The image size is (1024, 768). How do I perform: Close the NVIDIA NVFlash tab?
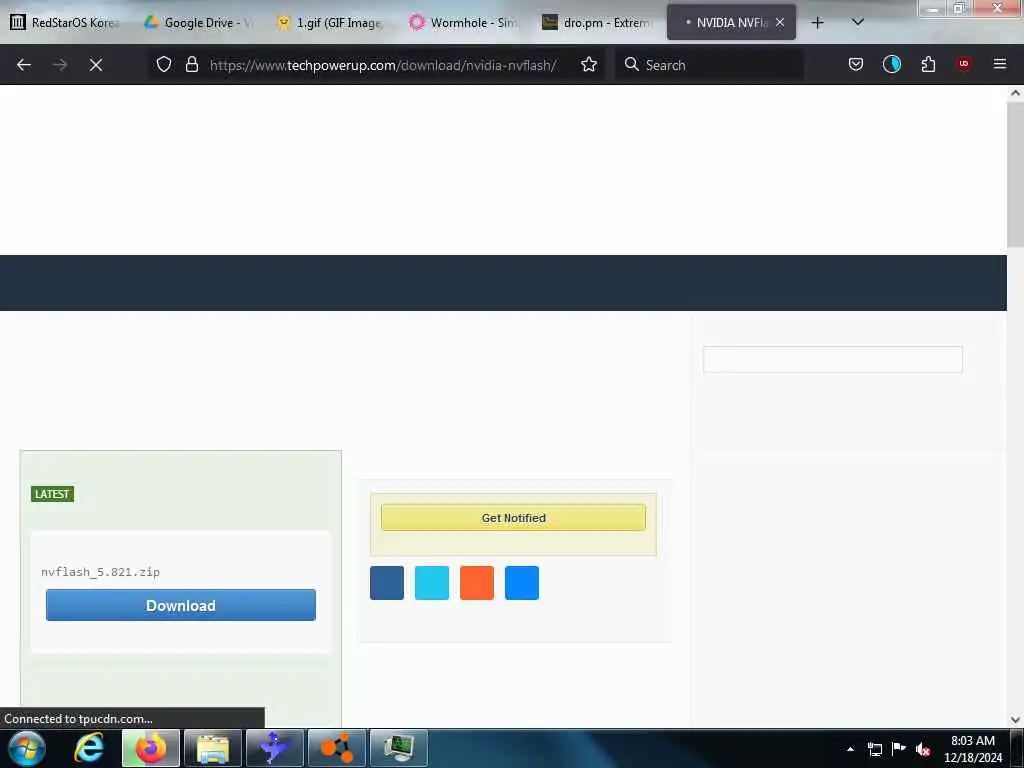[780, 22]
